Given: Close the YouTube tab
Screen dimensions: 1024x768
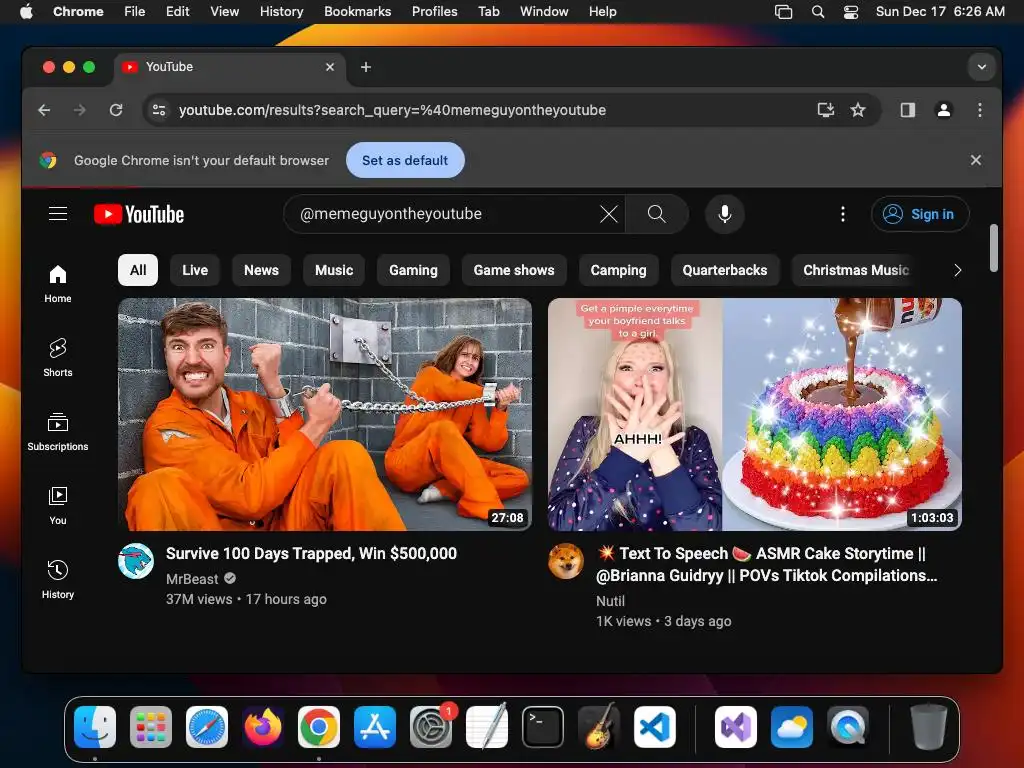Looking at the screenshot, I should pyautogui.click(x=330, y=67).
